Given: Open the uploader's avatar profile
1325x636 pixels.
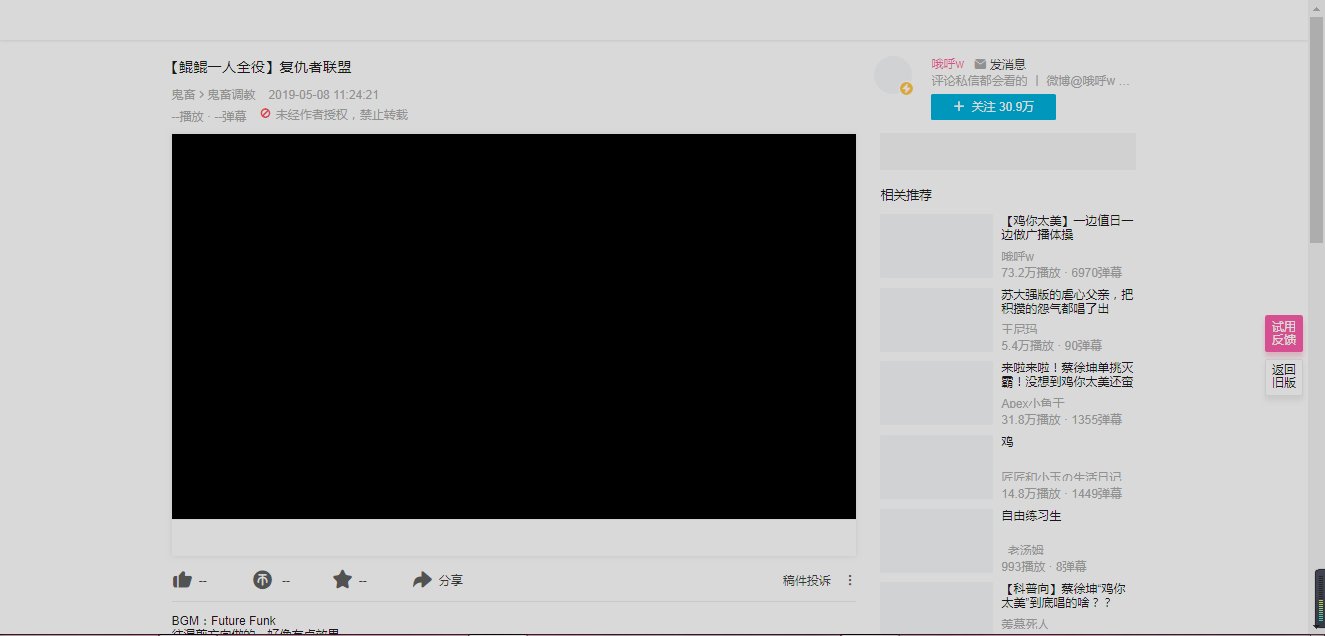Looking at the screenshot, I should [x=892, y=75].
